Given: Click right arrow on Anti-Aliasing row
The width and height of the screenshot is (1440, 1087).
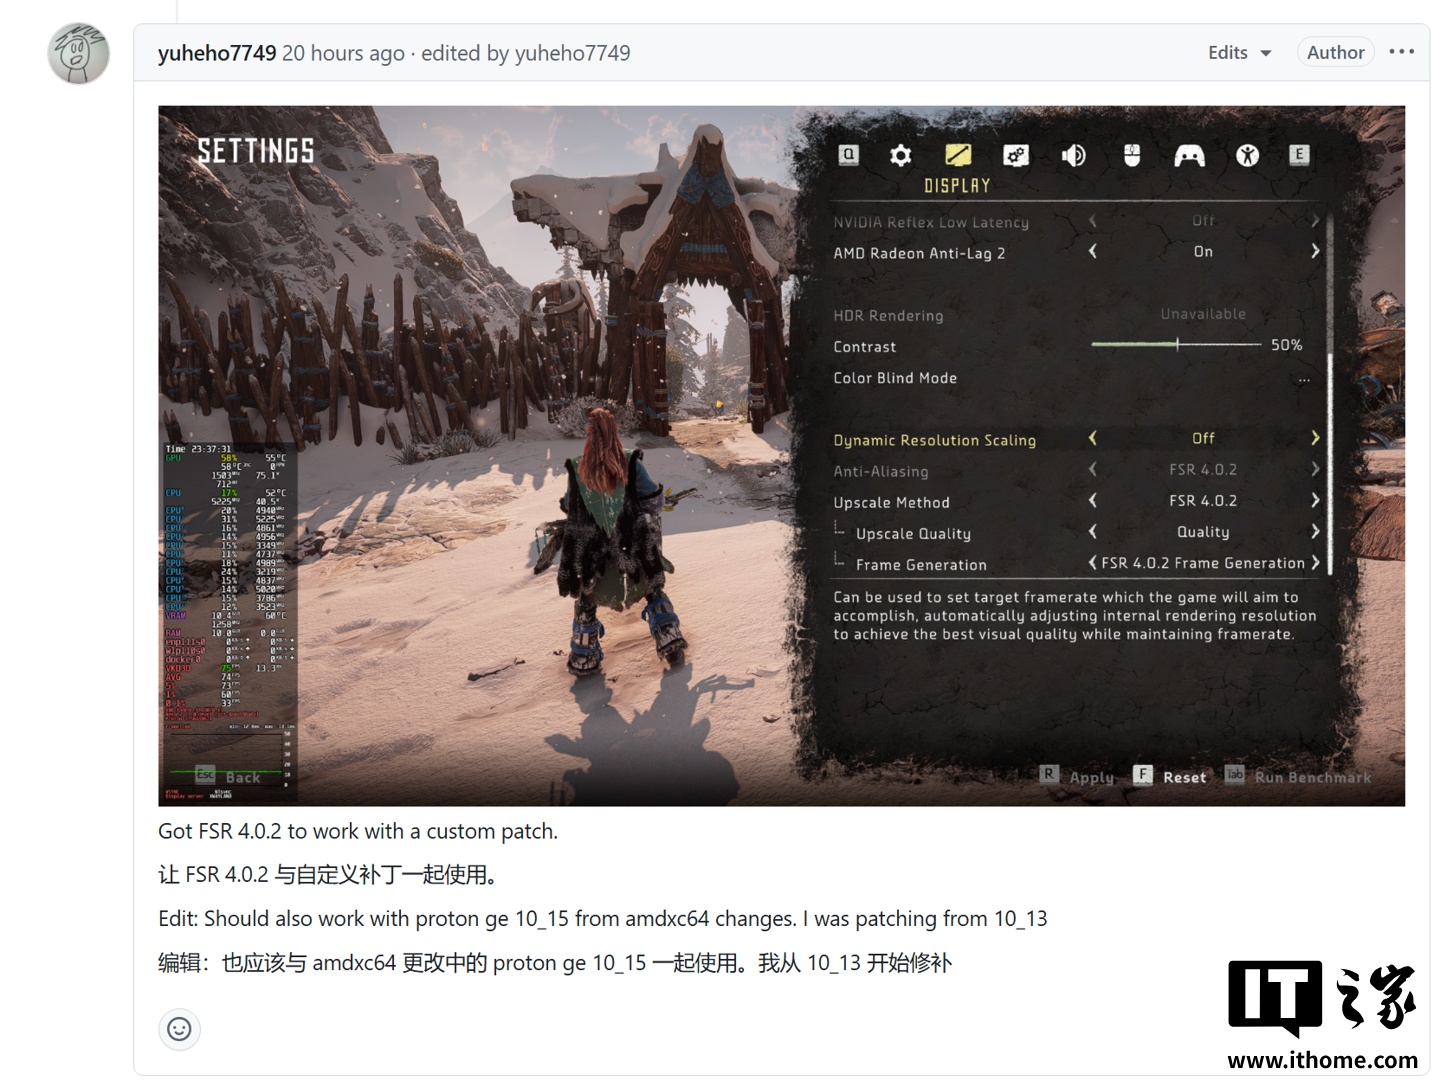Looking at the screenshot, I should pyautogui.click(x=1315, y=469).
